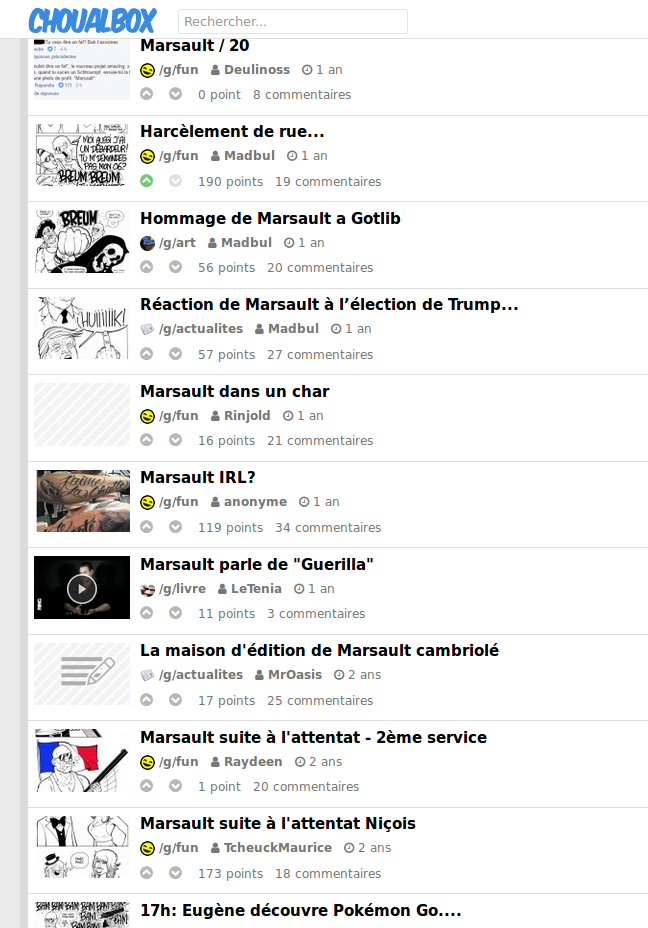Viewport: 648px width, 928px height.
Task: Open the /g/art group link
Action: point(177,243)
